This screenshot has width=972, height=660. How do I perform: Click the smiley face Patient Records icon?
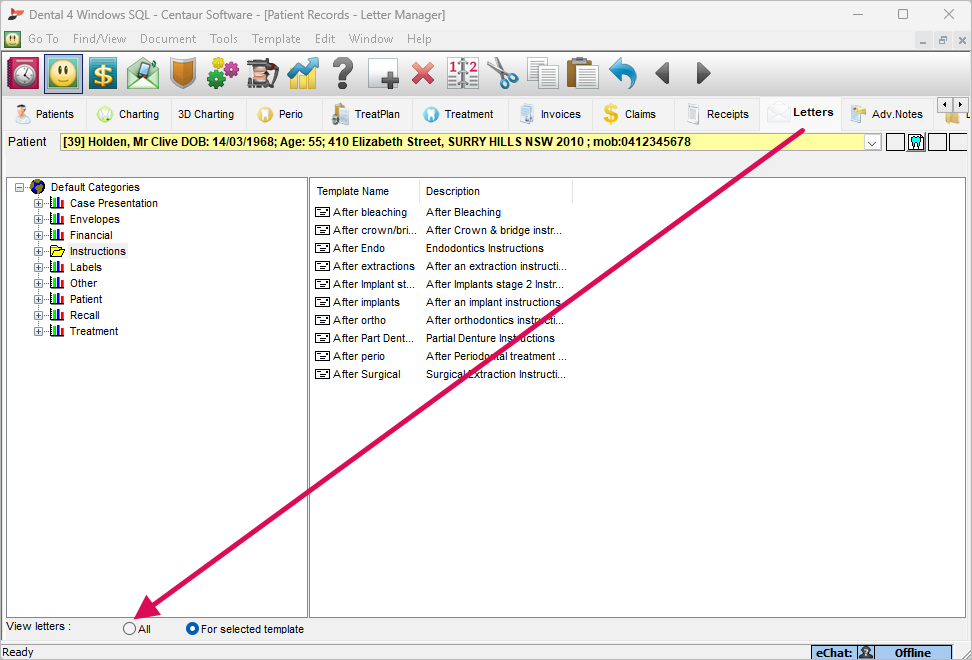(x=63, y=74)
